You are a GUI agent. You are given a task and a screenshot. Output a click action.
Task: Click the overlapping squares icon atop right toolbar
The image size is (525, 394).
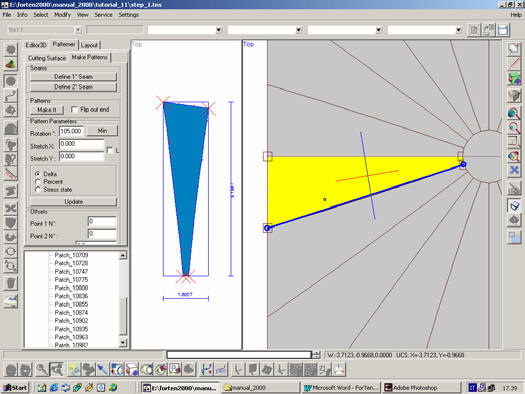pyautogui.click(x=514, y=49)
